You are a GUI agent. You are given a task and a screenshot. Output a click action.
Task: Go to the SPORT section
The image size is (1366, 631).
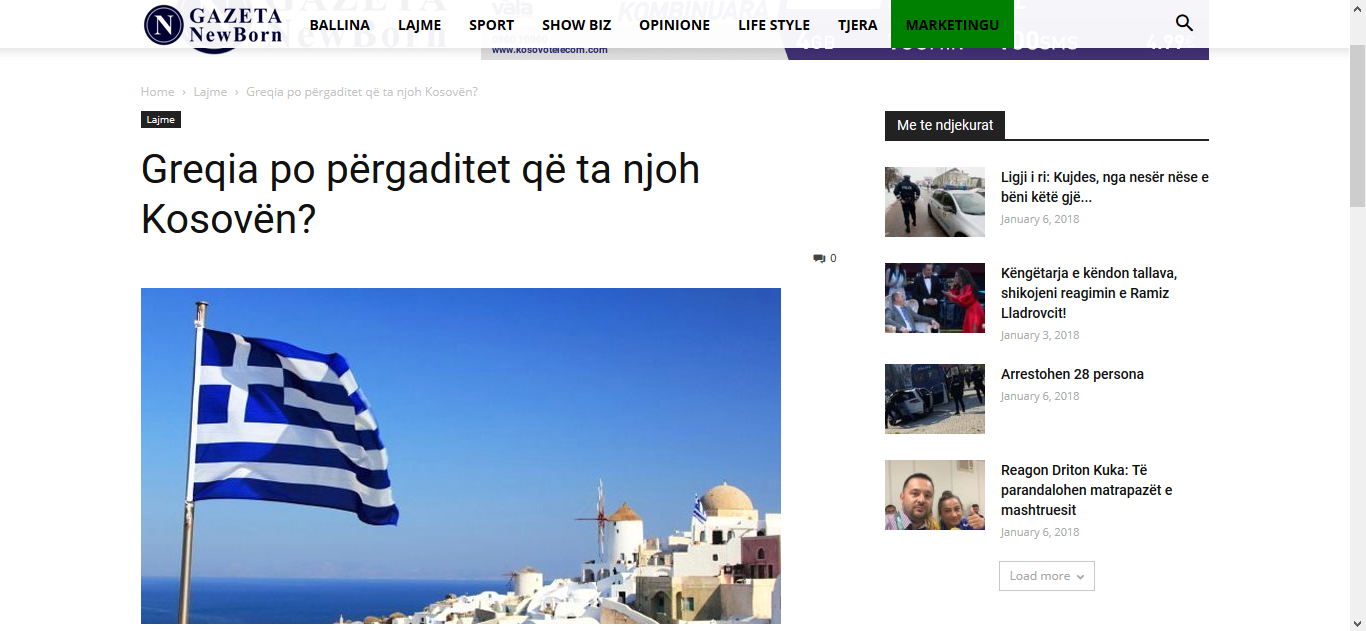click(x=491, y=25)
